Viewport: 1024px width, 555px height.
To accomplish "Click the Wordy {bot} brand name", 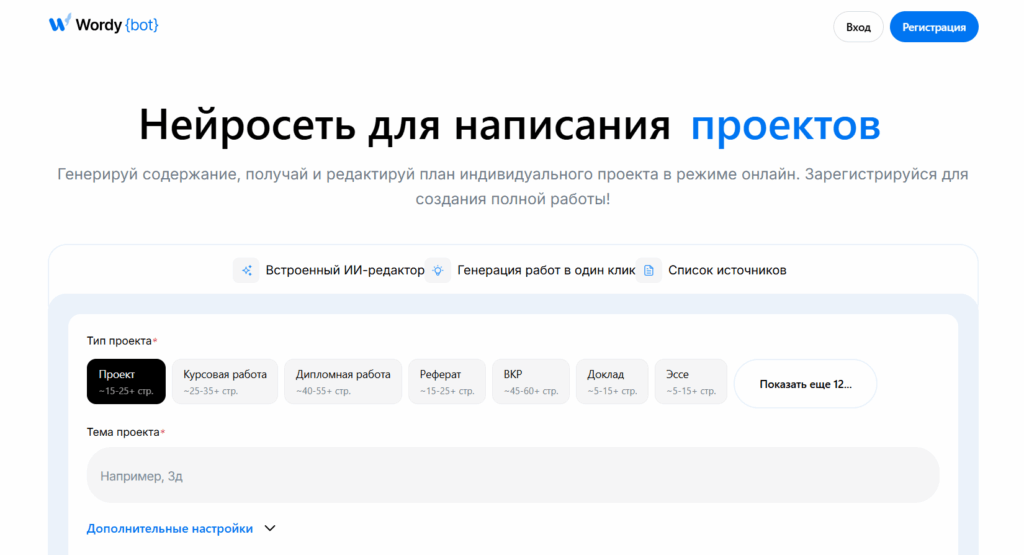I will tap(117, 25).
